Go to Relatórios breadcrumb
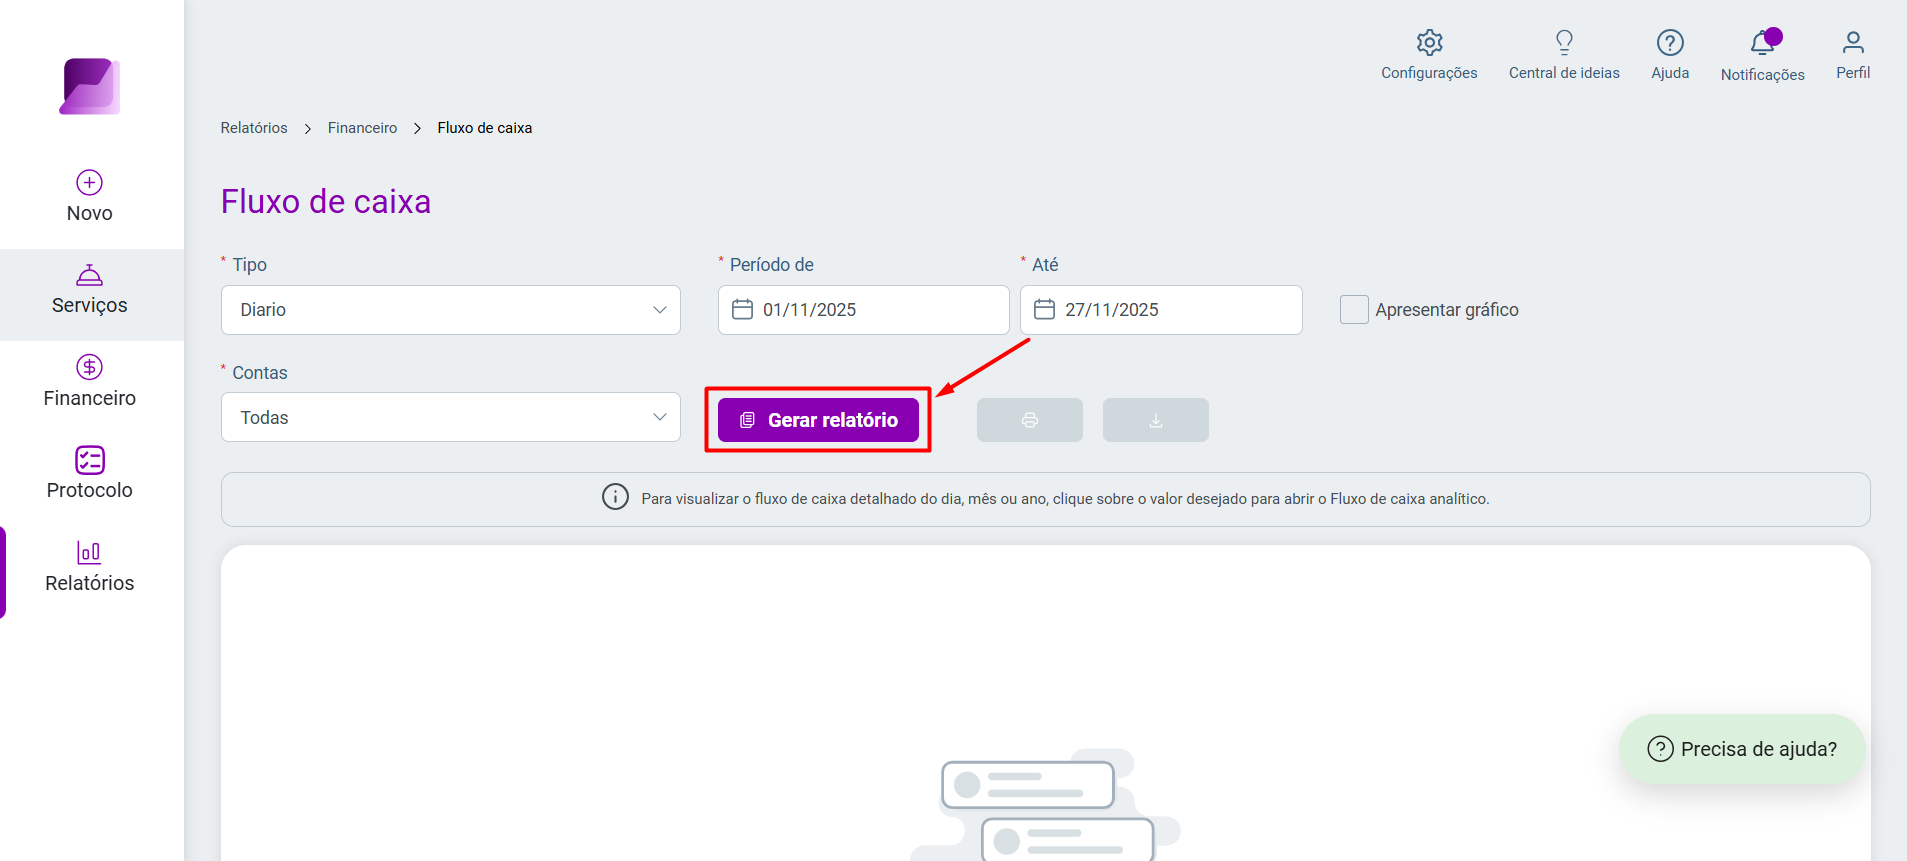Screen dimensions: 1907x861 [x=254, y=128]
